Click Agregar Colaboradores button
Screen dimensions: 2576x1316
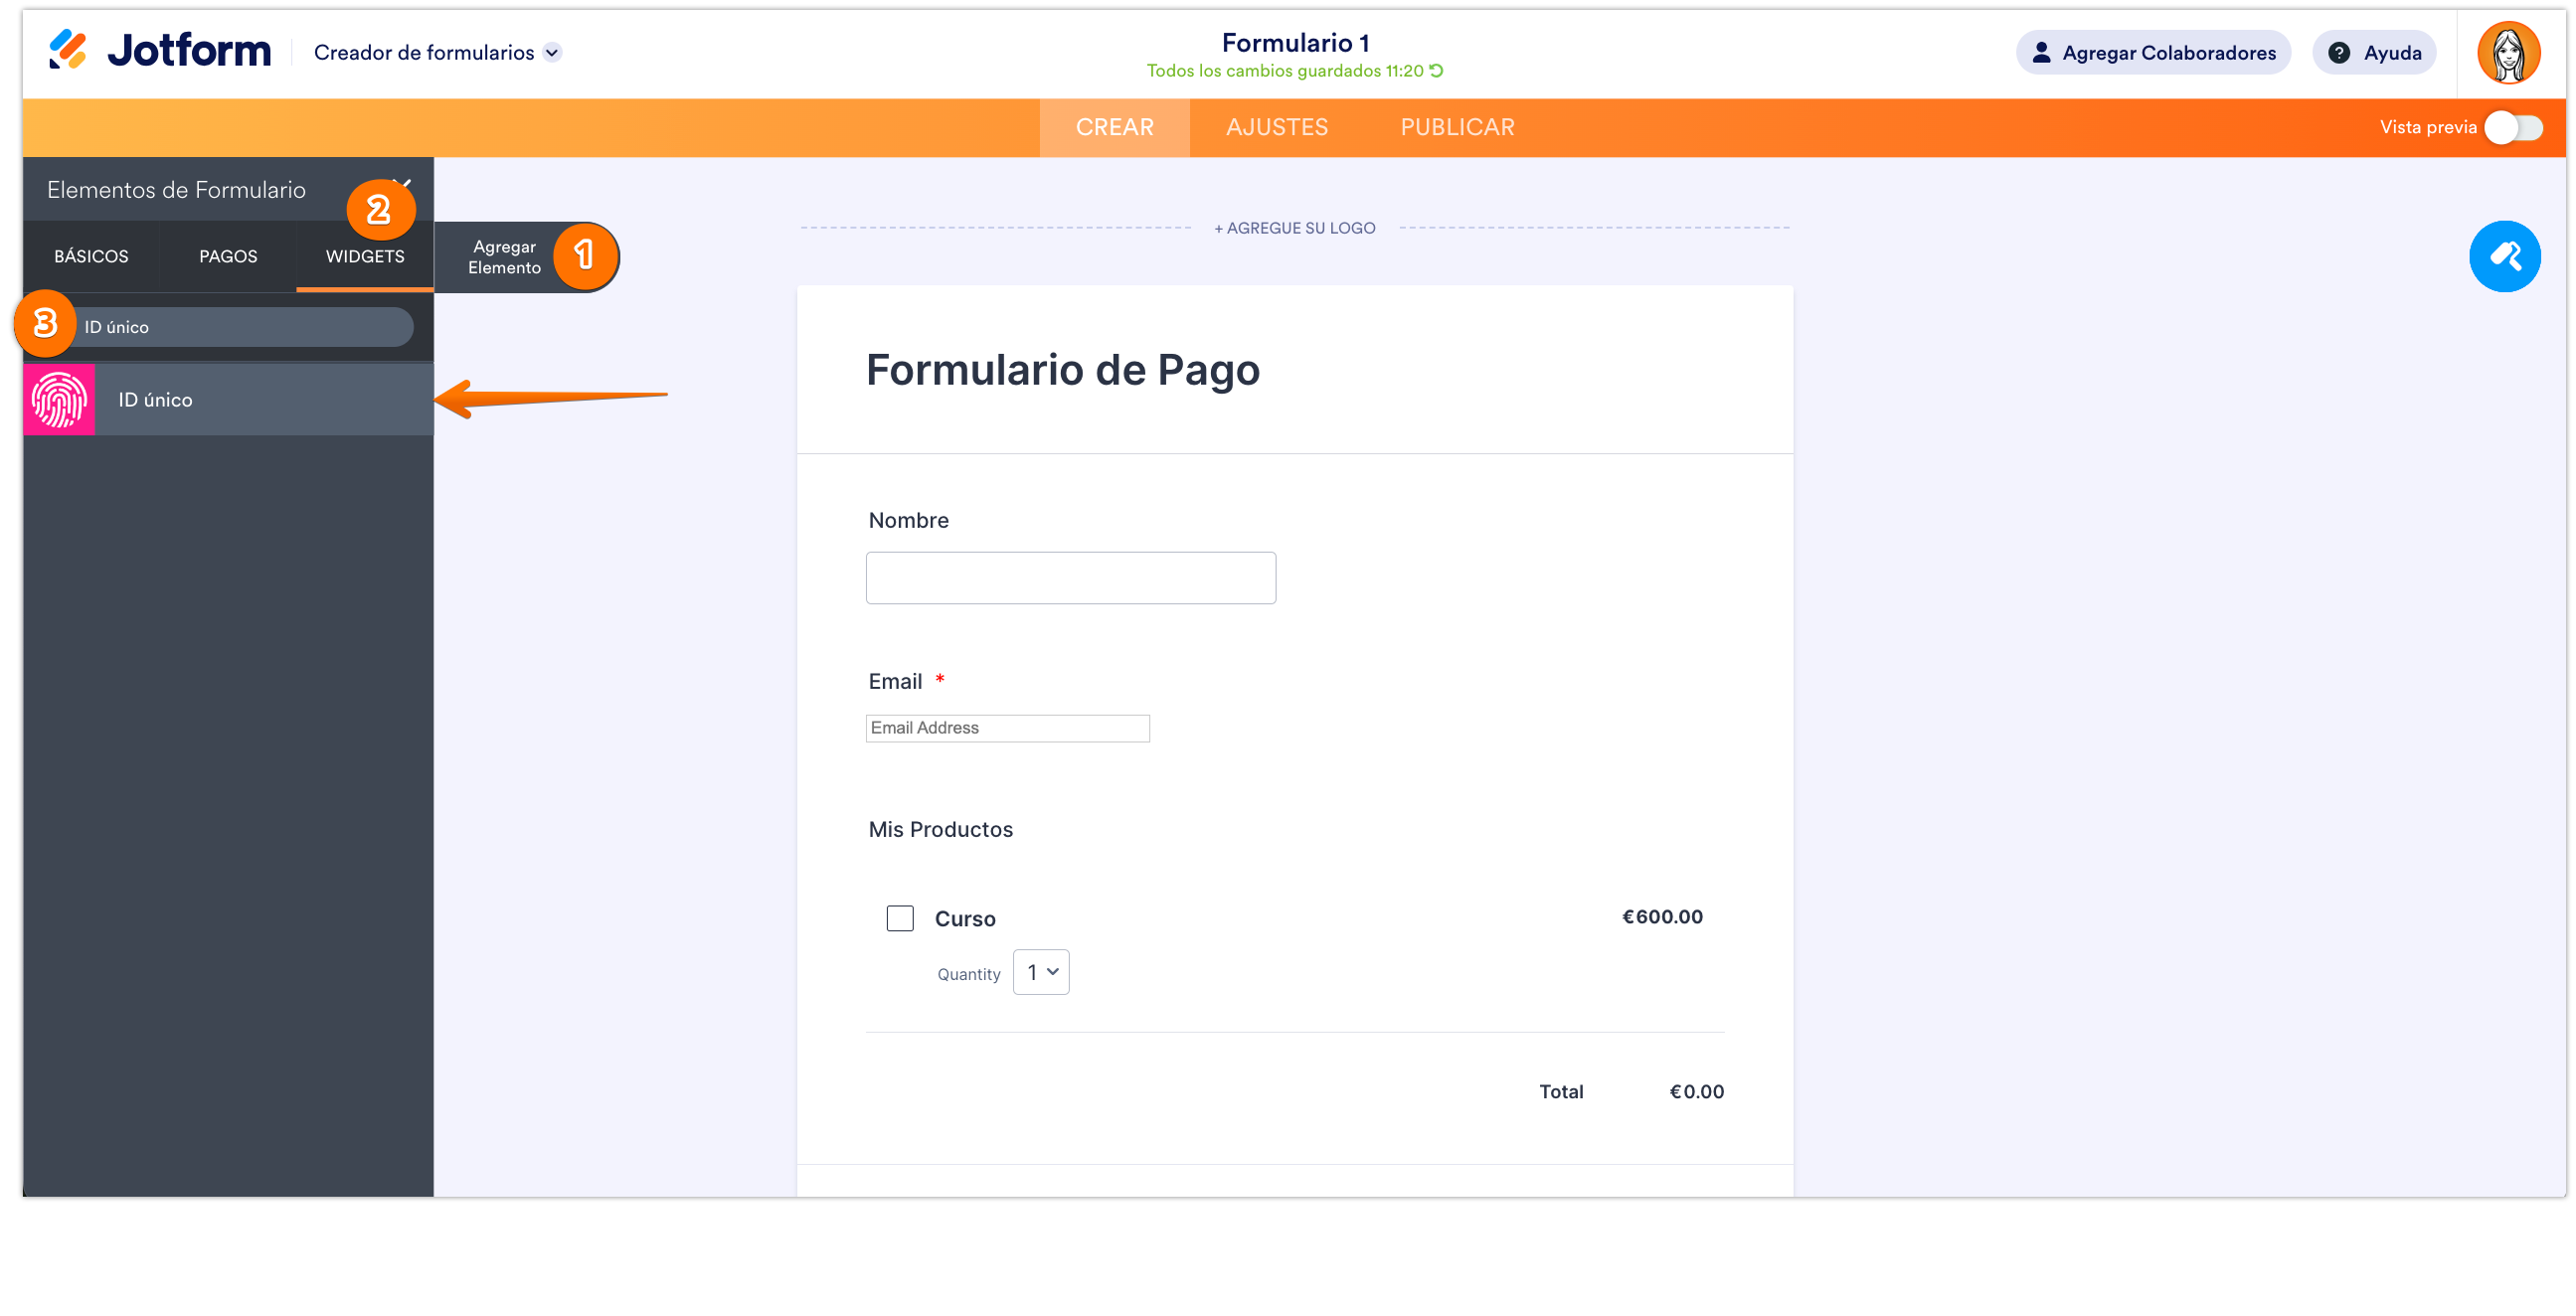tap(2152, 53)
